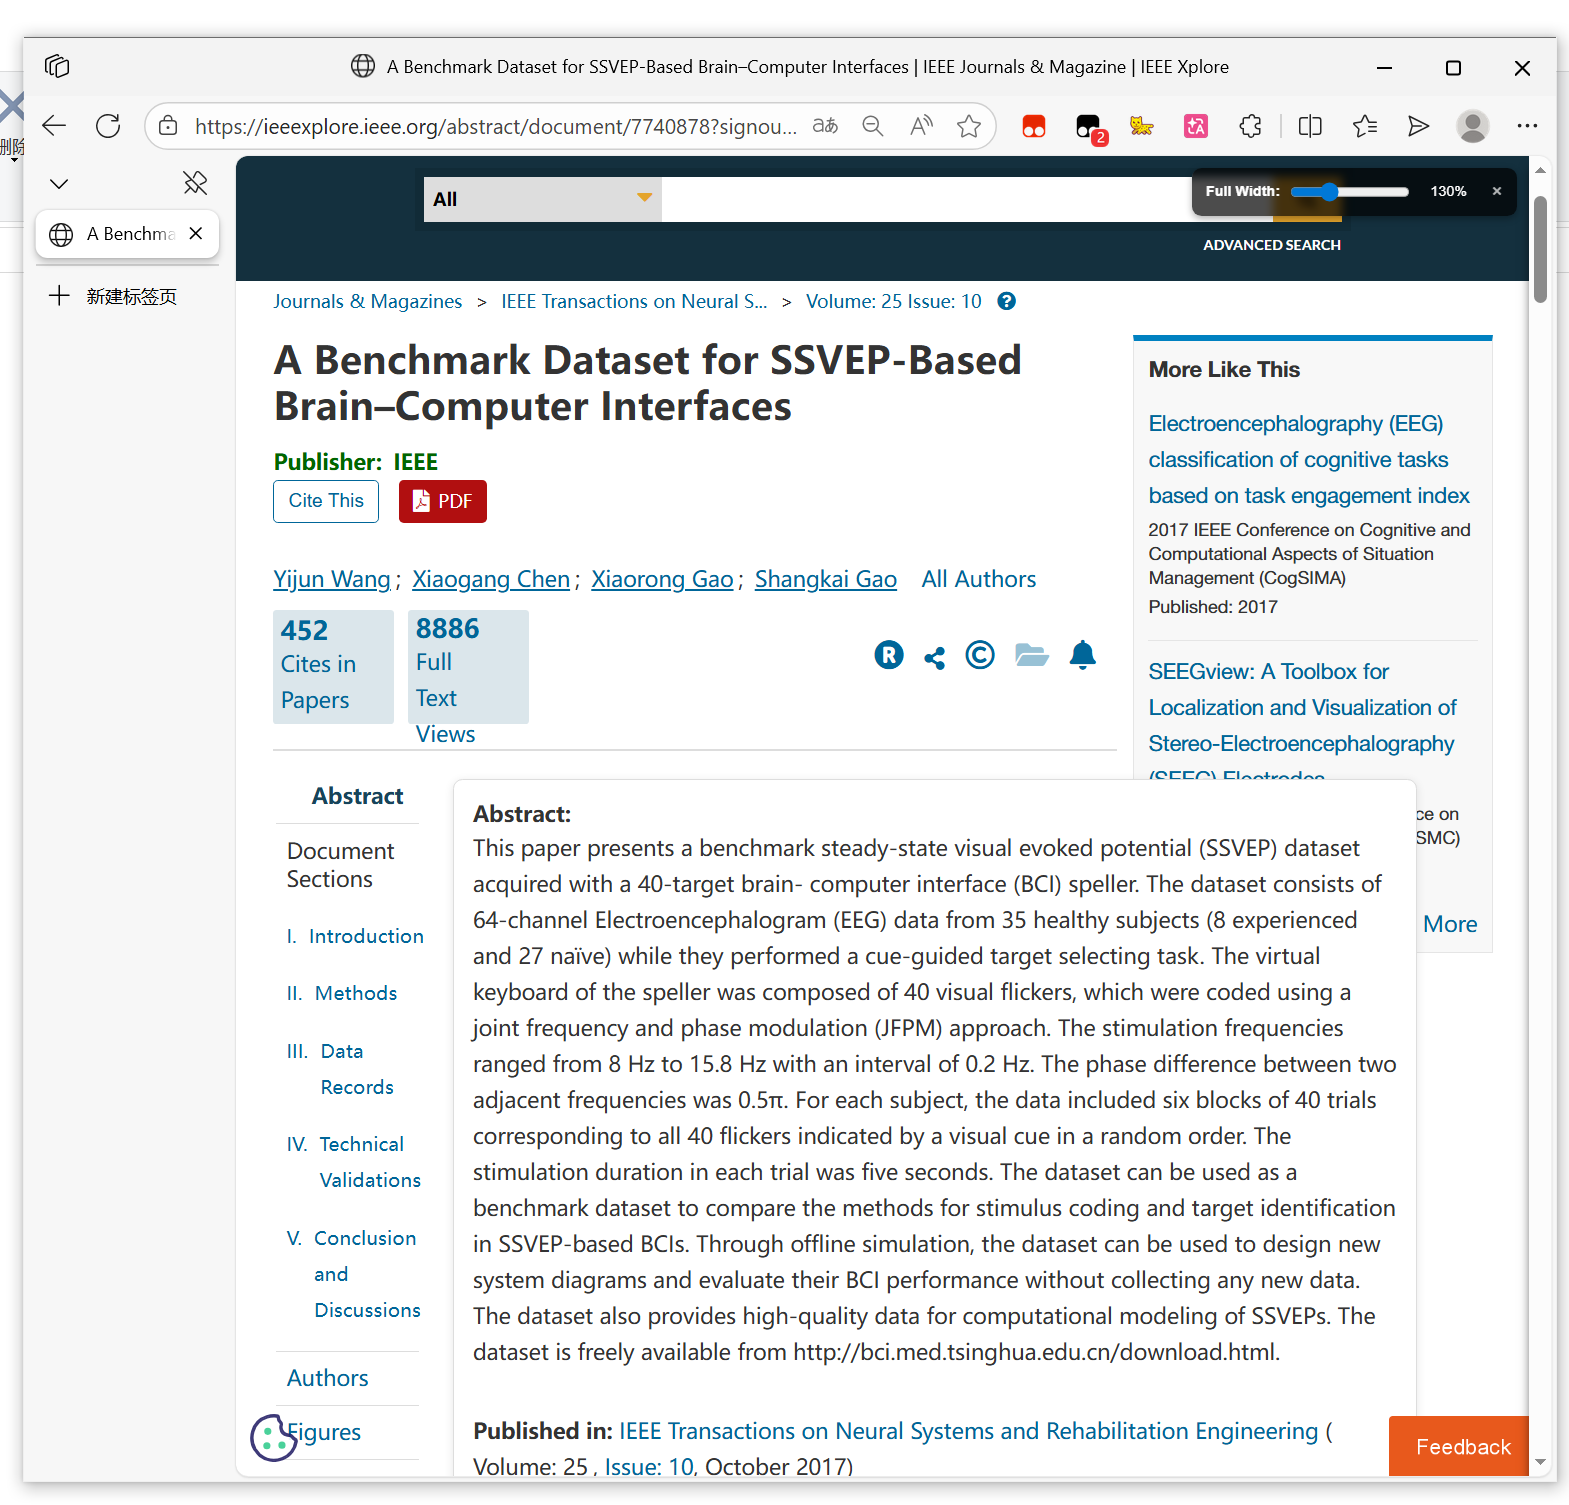Image resolution: width=1569 pixels, height=1505 pixels.
Task: Save article to project folder
Action: (1032, 655)
